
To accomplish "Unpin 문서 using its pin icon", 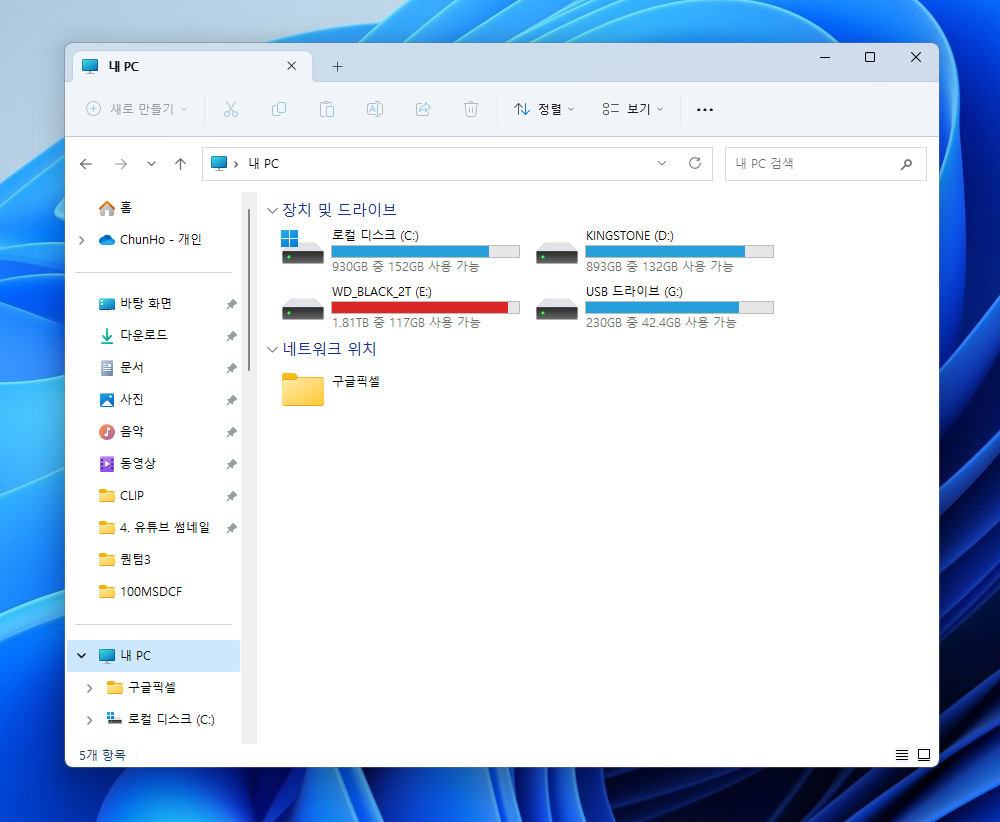I will pos(232,368).
